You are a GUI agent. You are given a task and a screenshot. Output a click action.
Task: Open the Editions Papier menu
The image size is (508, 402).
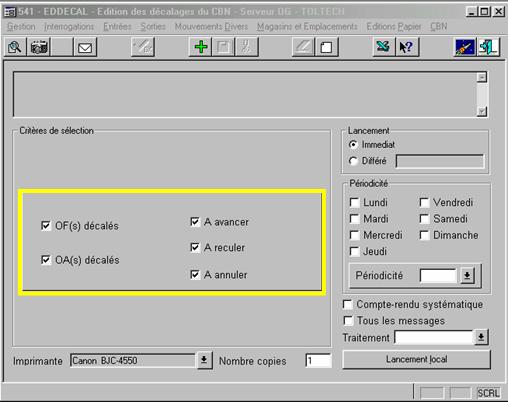(394, 26)
